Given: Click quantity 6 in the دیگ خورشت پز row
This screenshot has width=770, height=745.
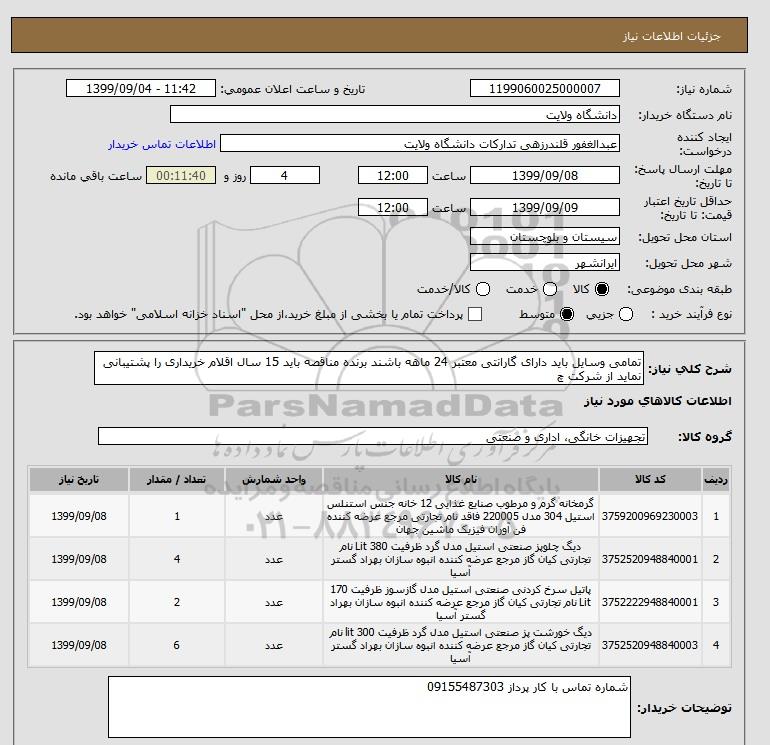Looking at the screenshot, I should click(x=177, y=645).
